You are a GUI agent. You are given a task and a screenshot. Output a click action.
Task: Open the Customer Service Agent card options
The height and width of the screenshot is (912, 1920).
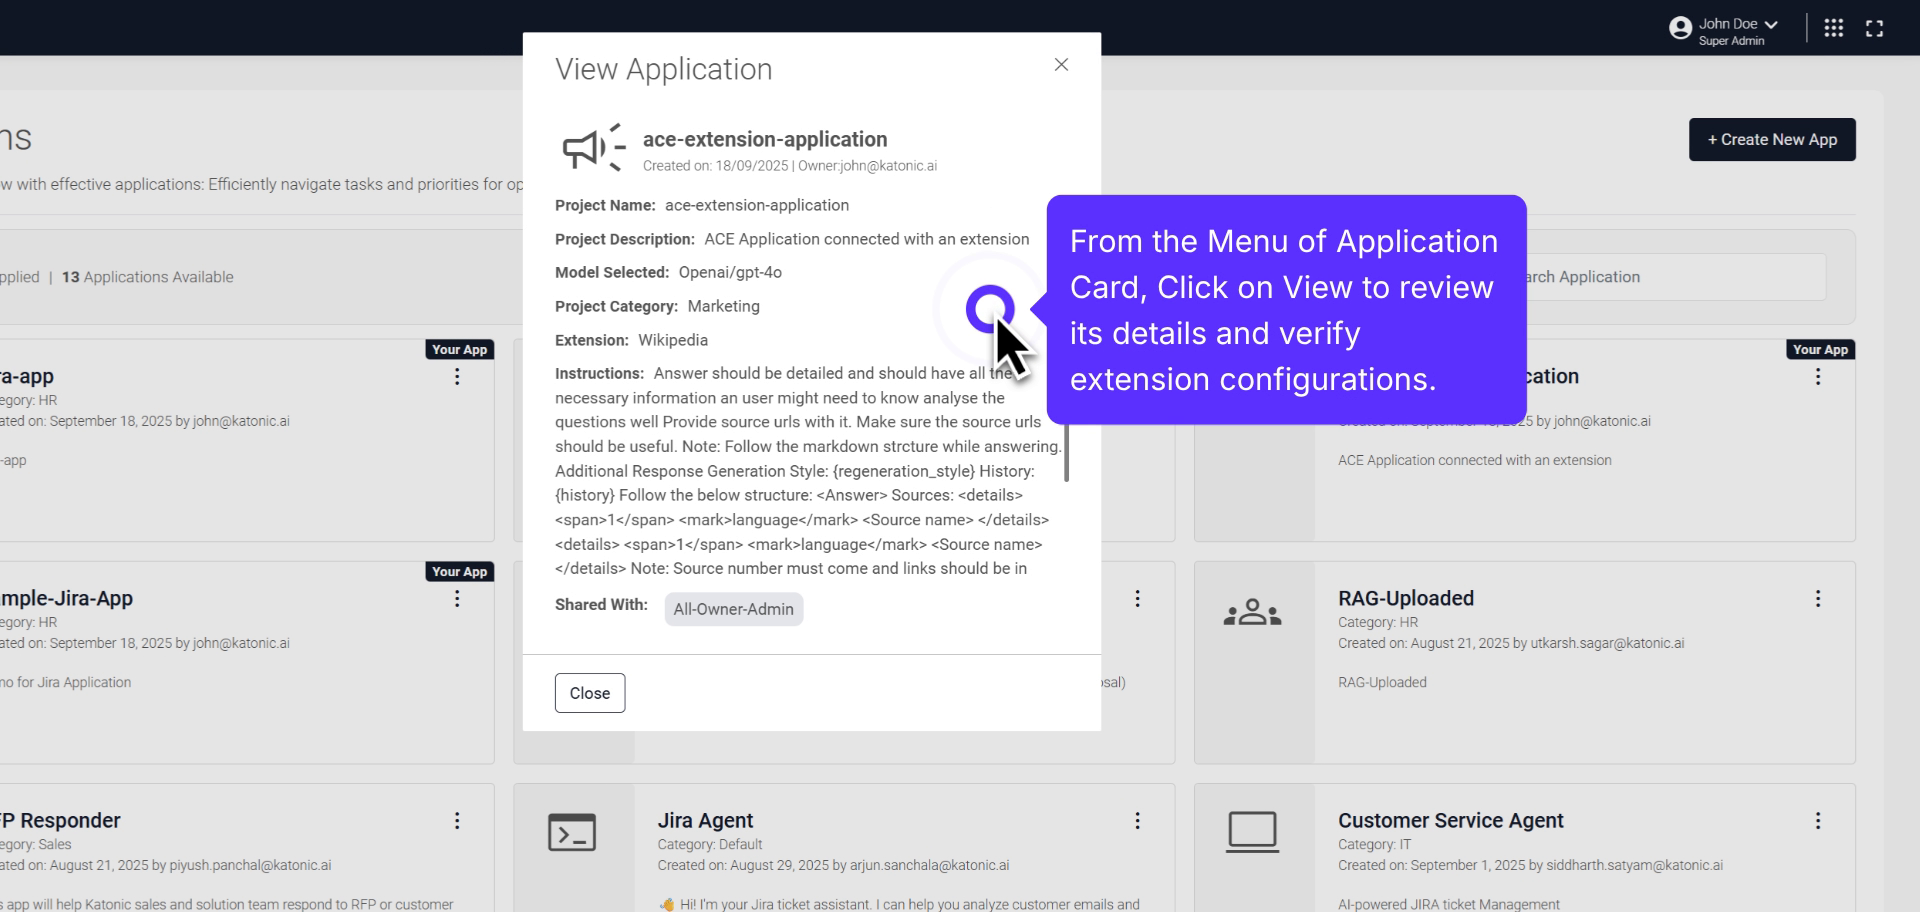[1818, 820]
